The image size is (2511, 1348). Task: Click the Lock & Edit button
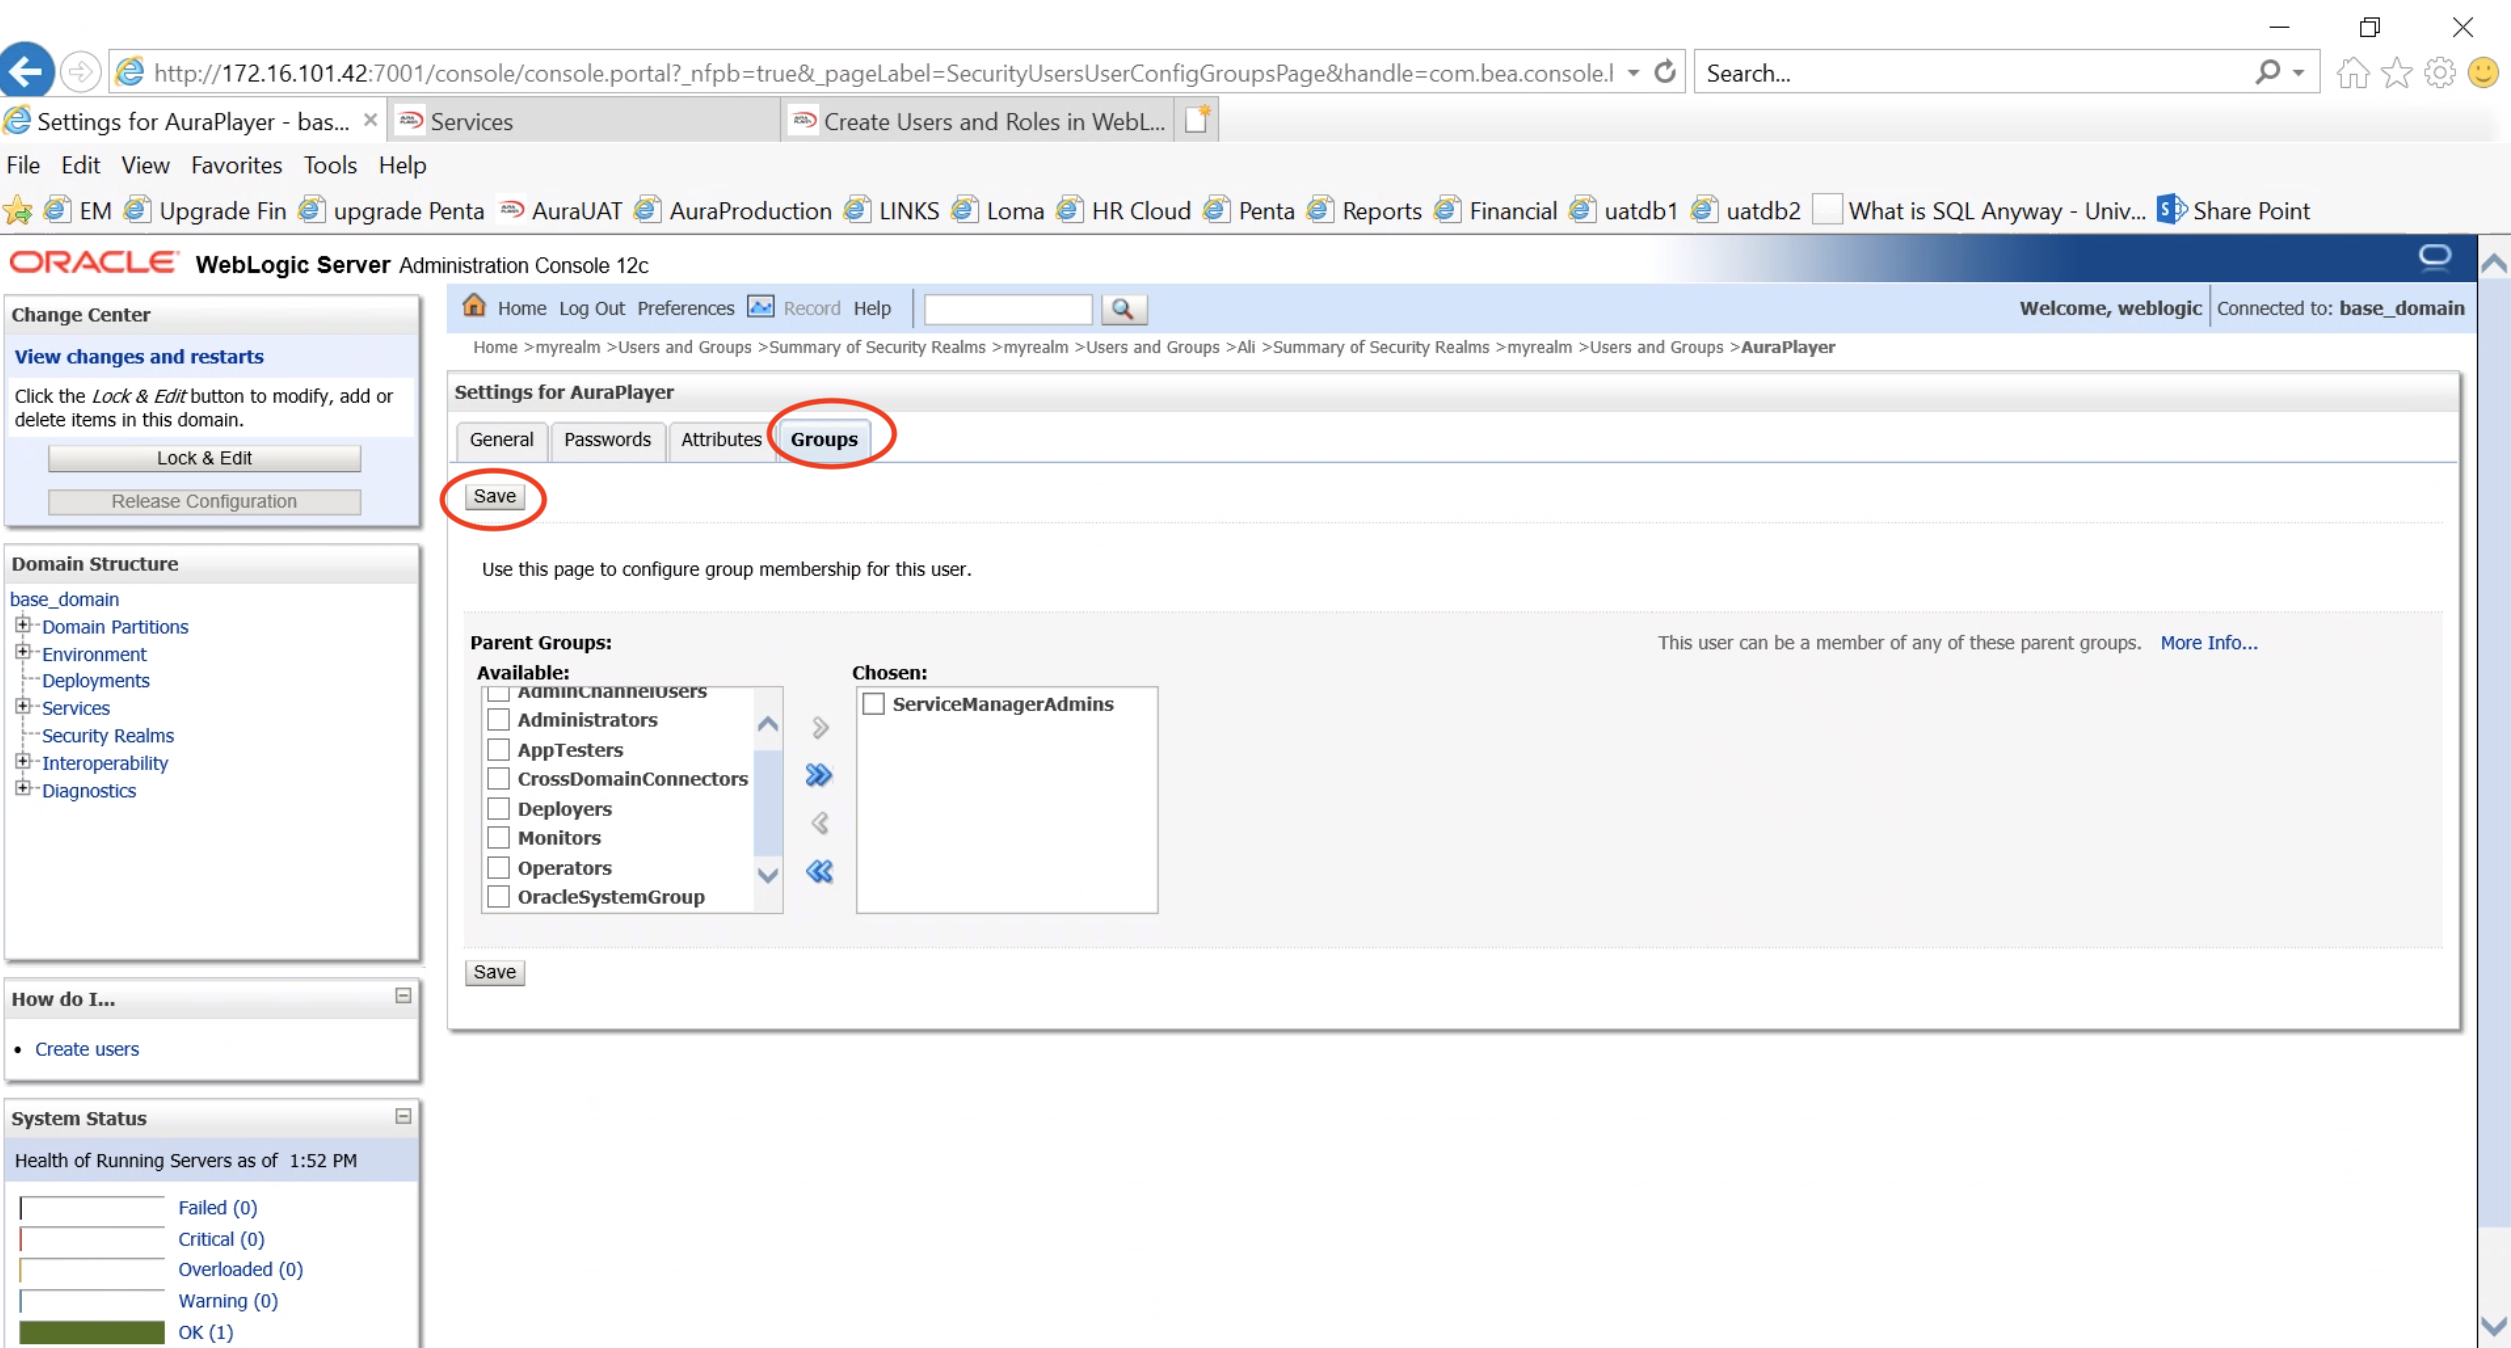coord(204,458)
